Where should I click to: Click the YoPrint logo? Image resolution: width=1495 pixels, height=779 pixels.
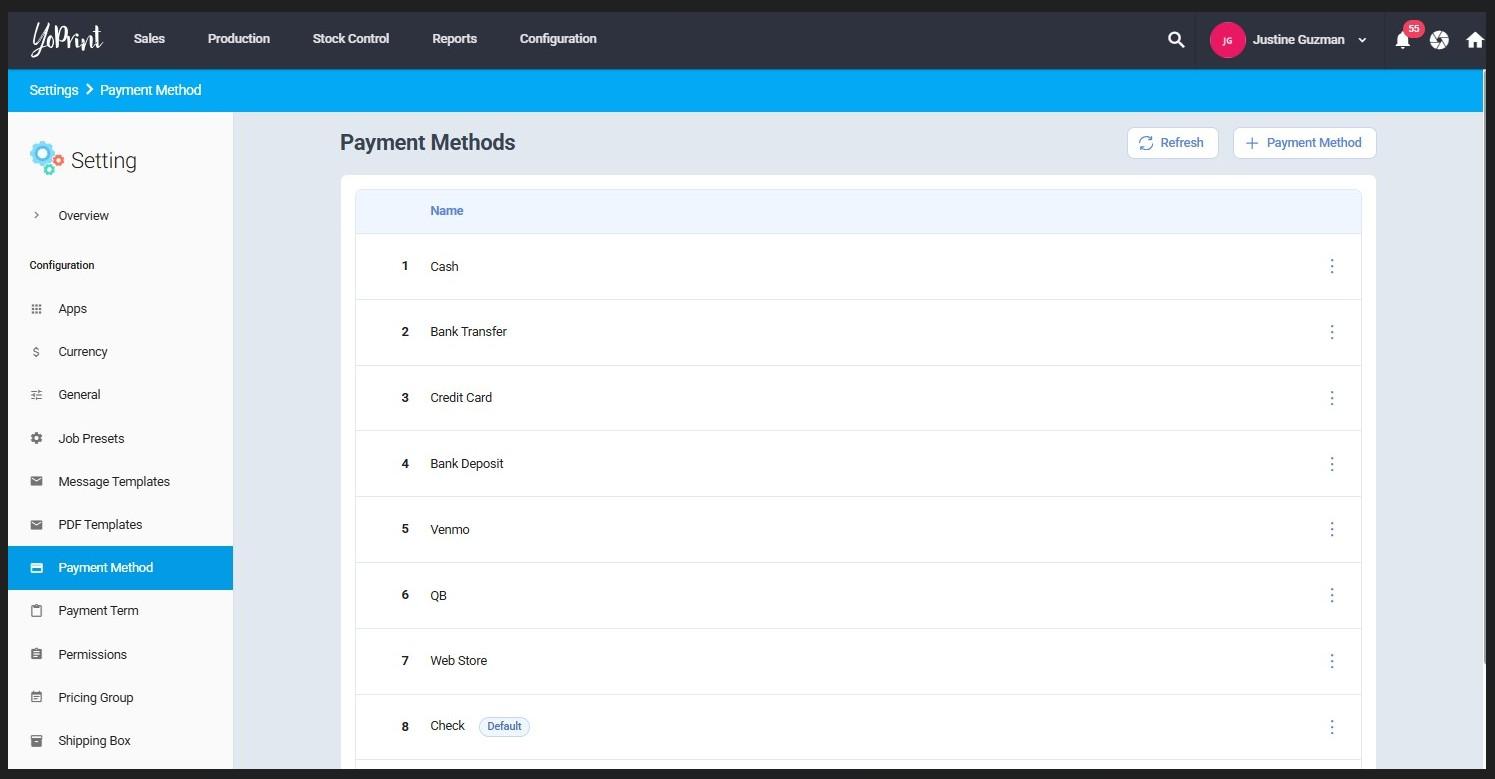(66, 39)
